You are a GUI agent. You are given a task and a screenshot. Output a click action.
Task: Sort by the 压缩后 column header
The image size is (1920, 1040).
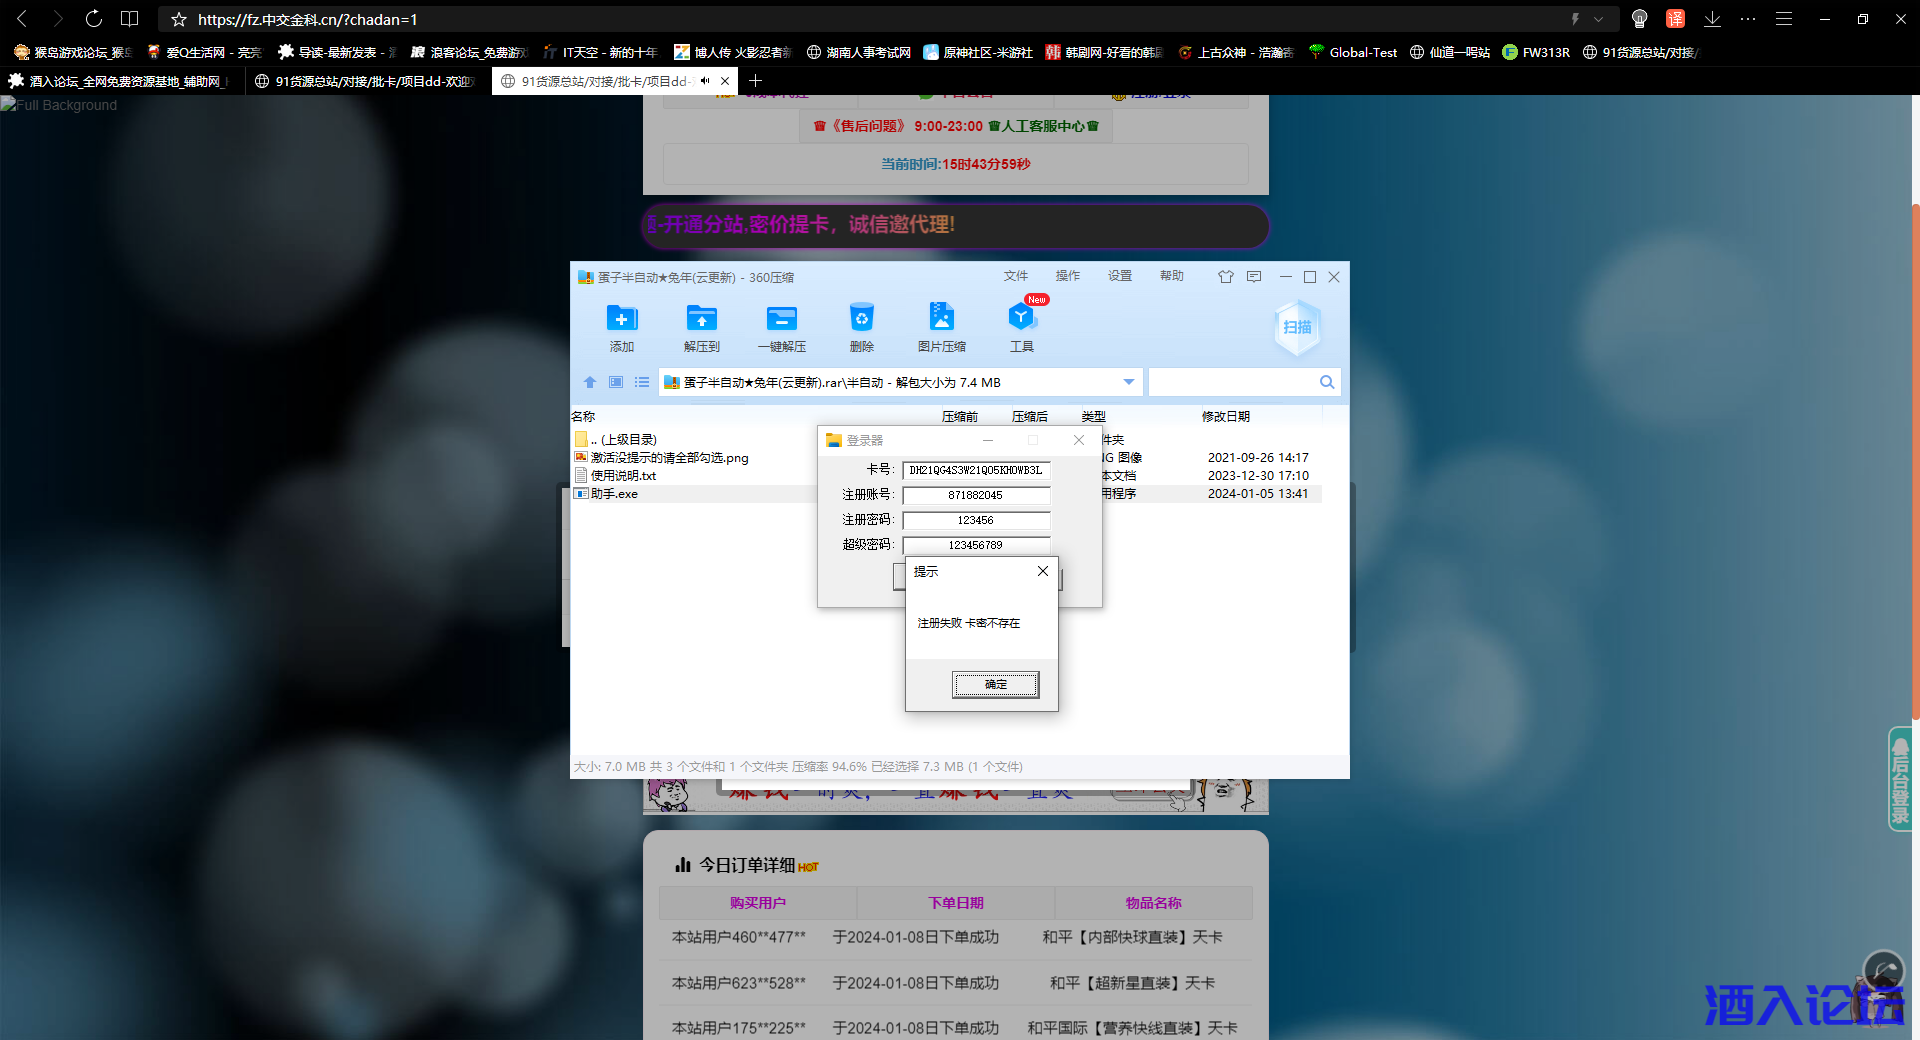pos(1030,416)
